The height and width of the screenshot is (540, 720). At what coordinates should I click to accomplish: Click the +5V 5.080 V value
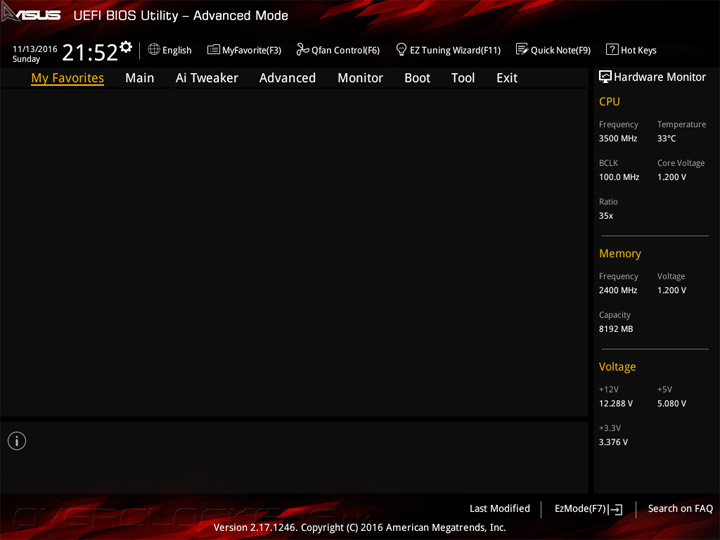click(672, 403)
